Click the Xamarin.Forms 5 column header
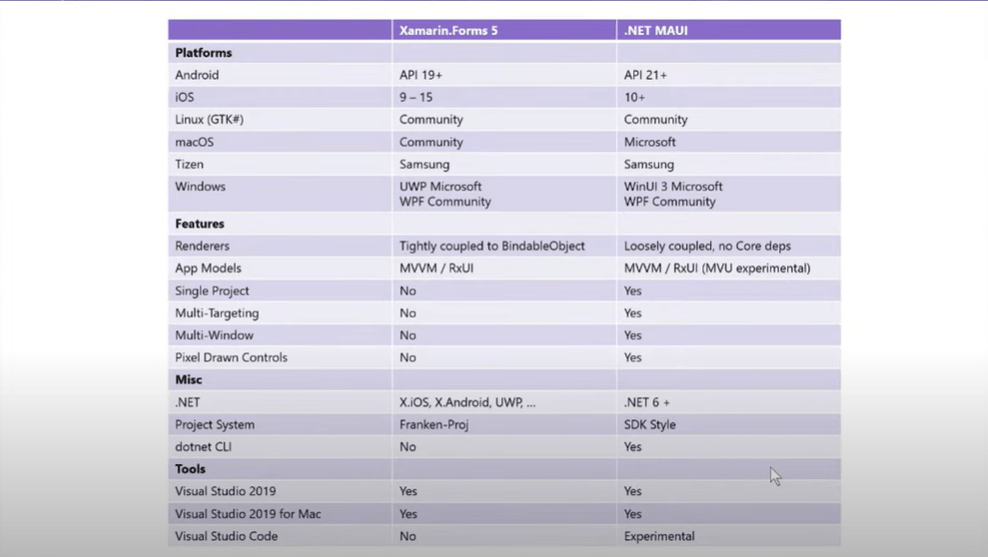The width and height of the screenshot is (988, 557). (x=448, y=31)
